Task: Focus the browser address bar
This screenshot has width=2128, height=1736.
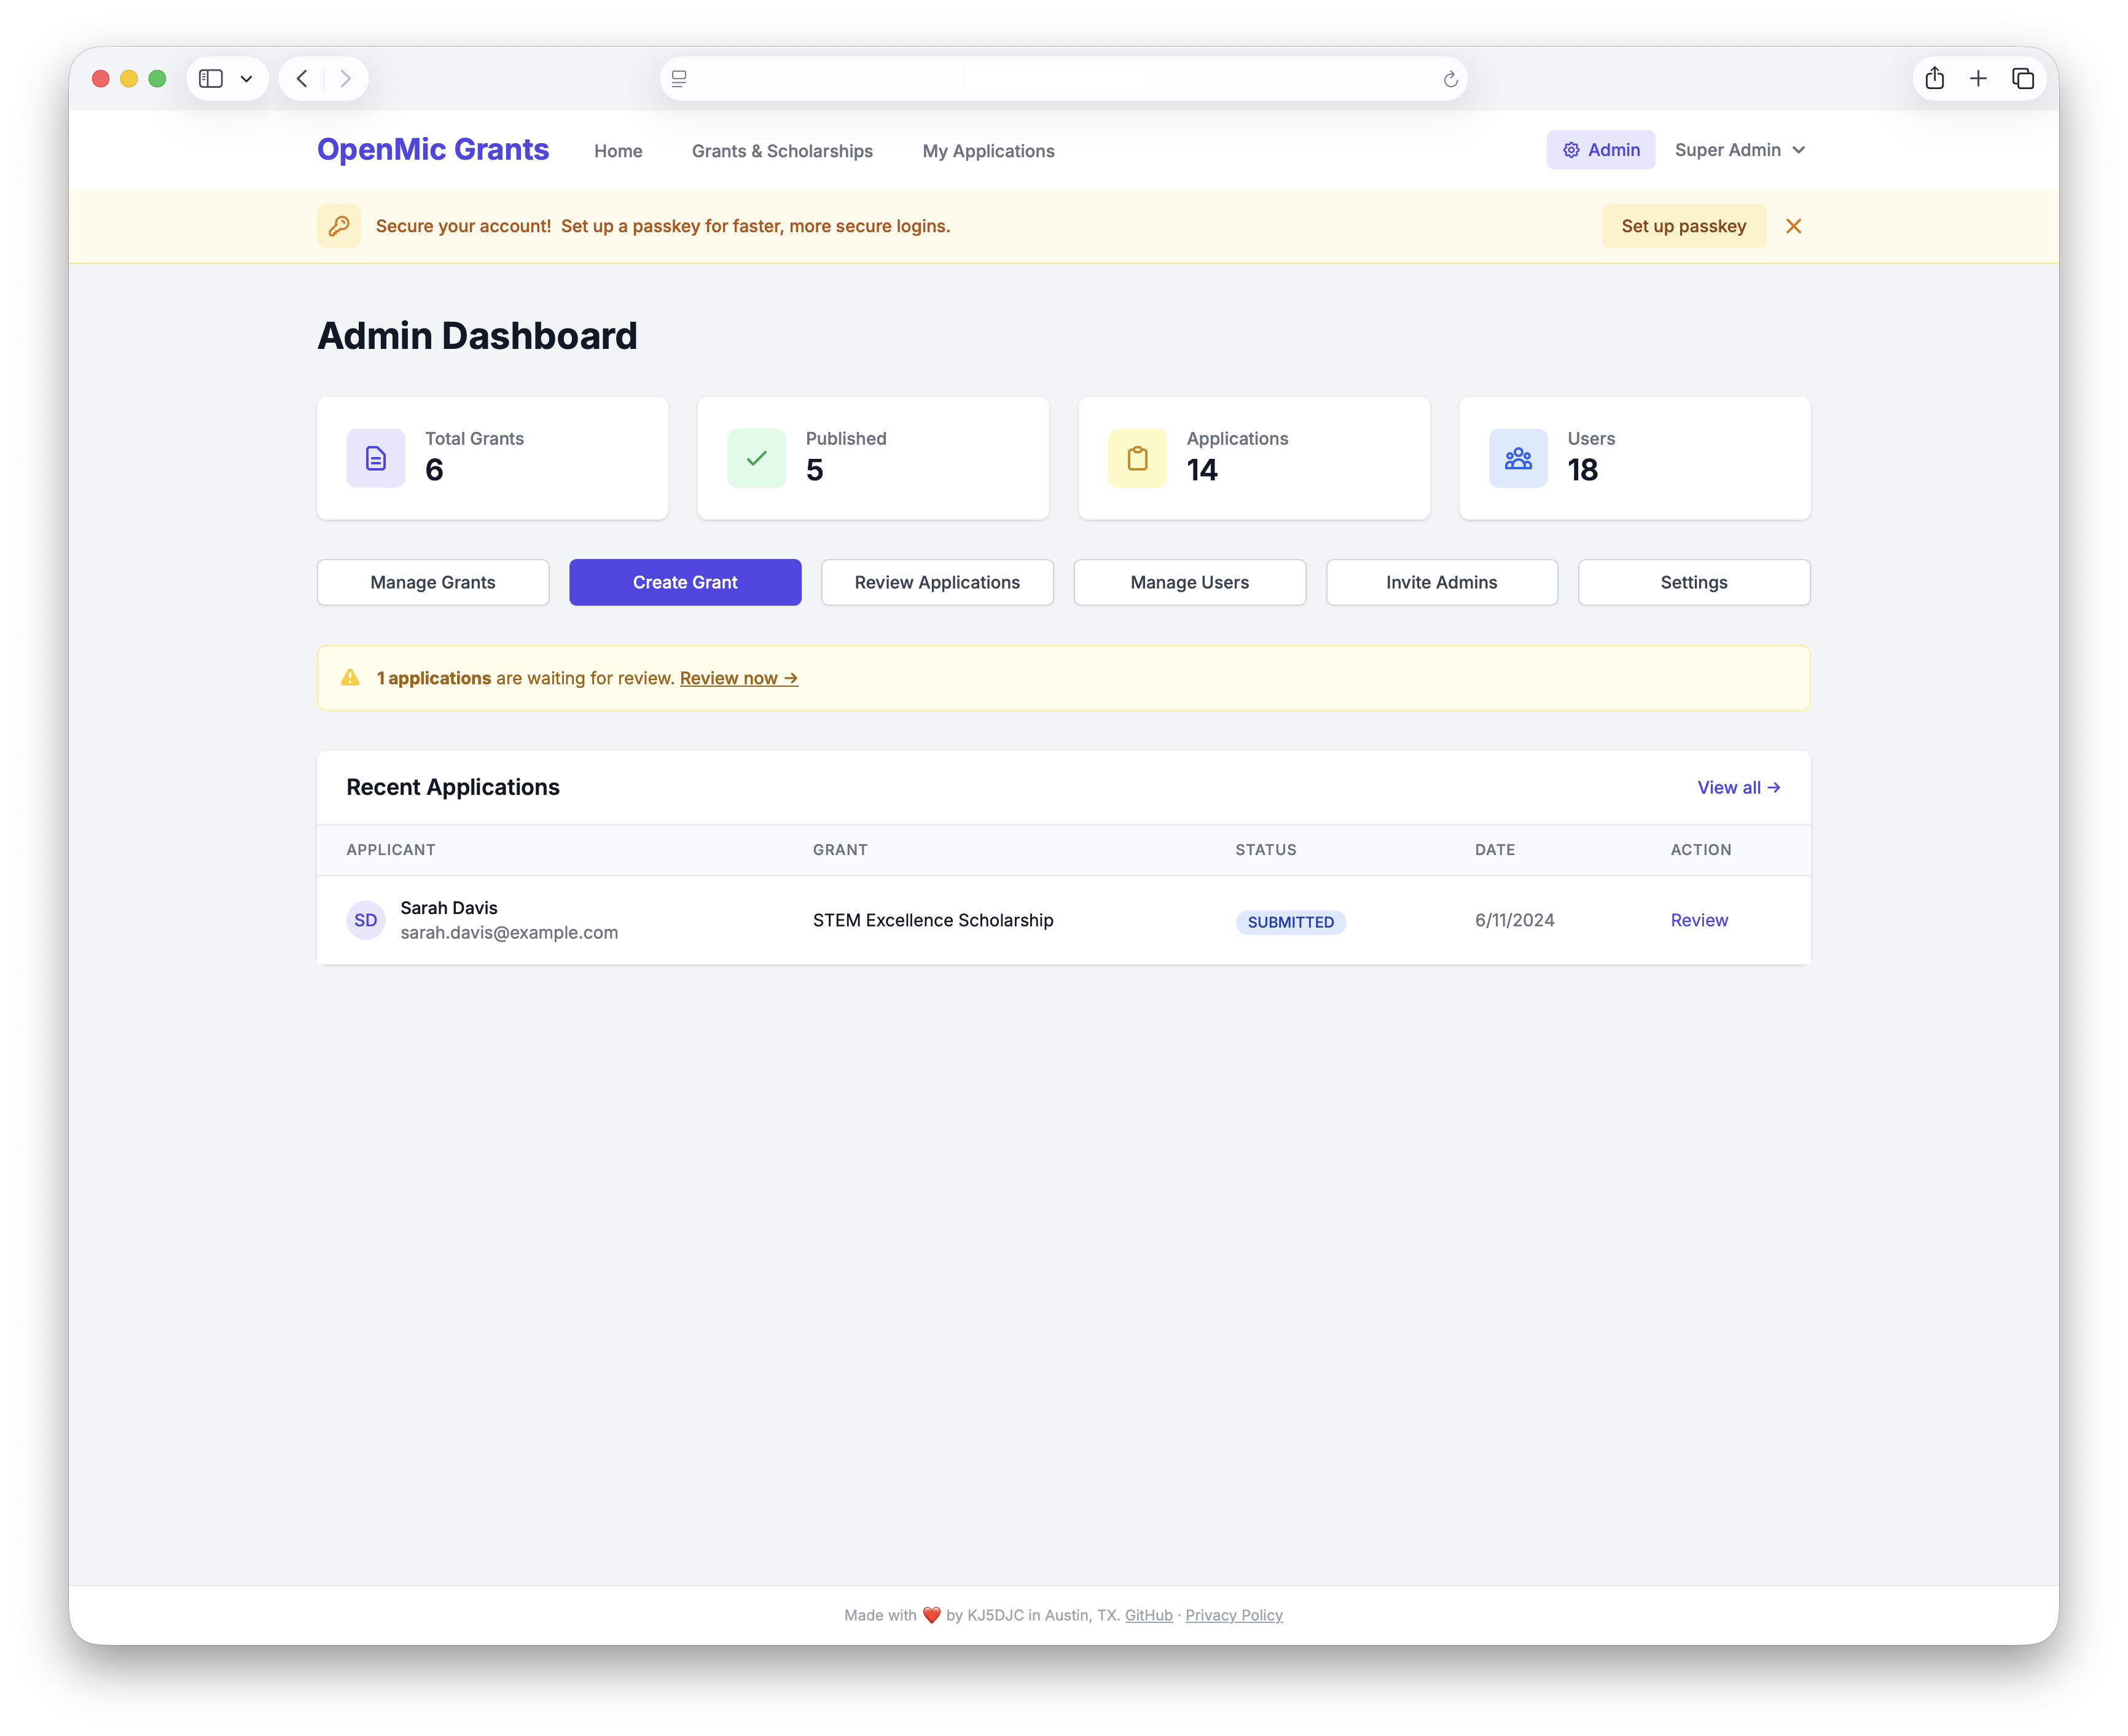Action: click(1063, 79)
